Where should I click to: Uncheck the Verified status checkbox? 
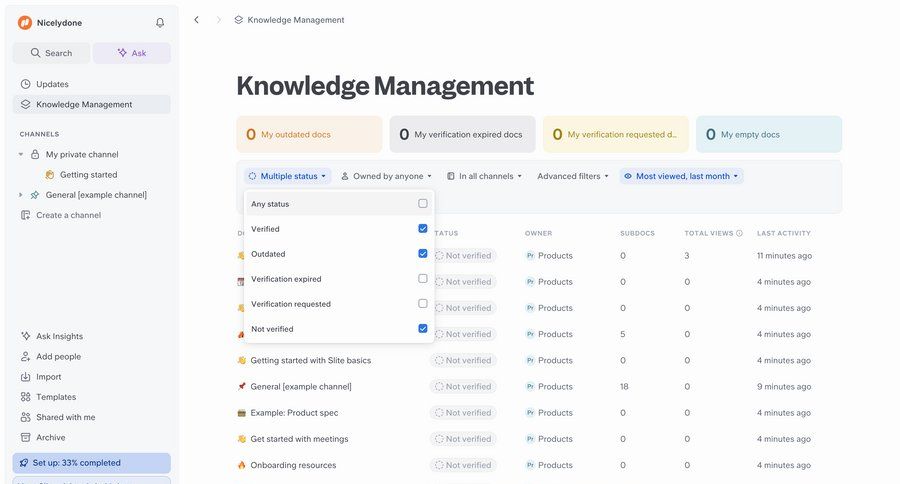[422, 229]
